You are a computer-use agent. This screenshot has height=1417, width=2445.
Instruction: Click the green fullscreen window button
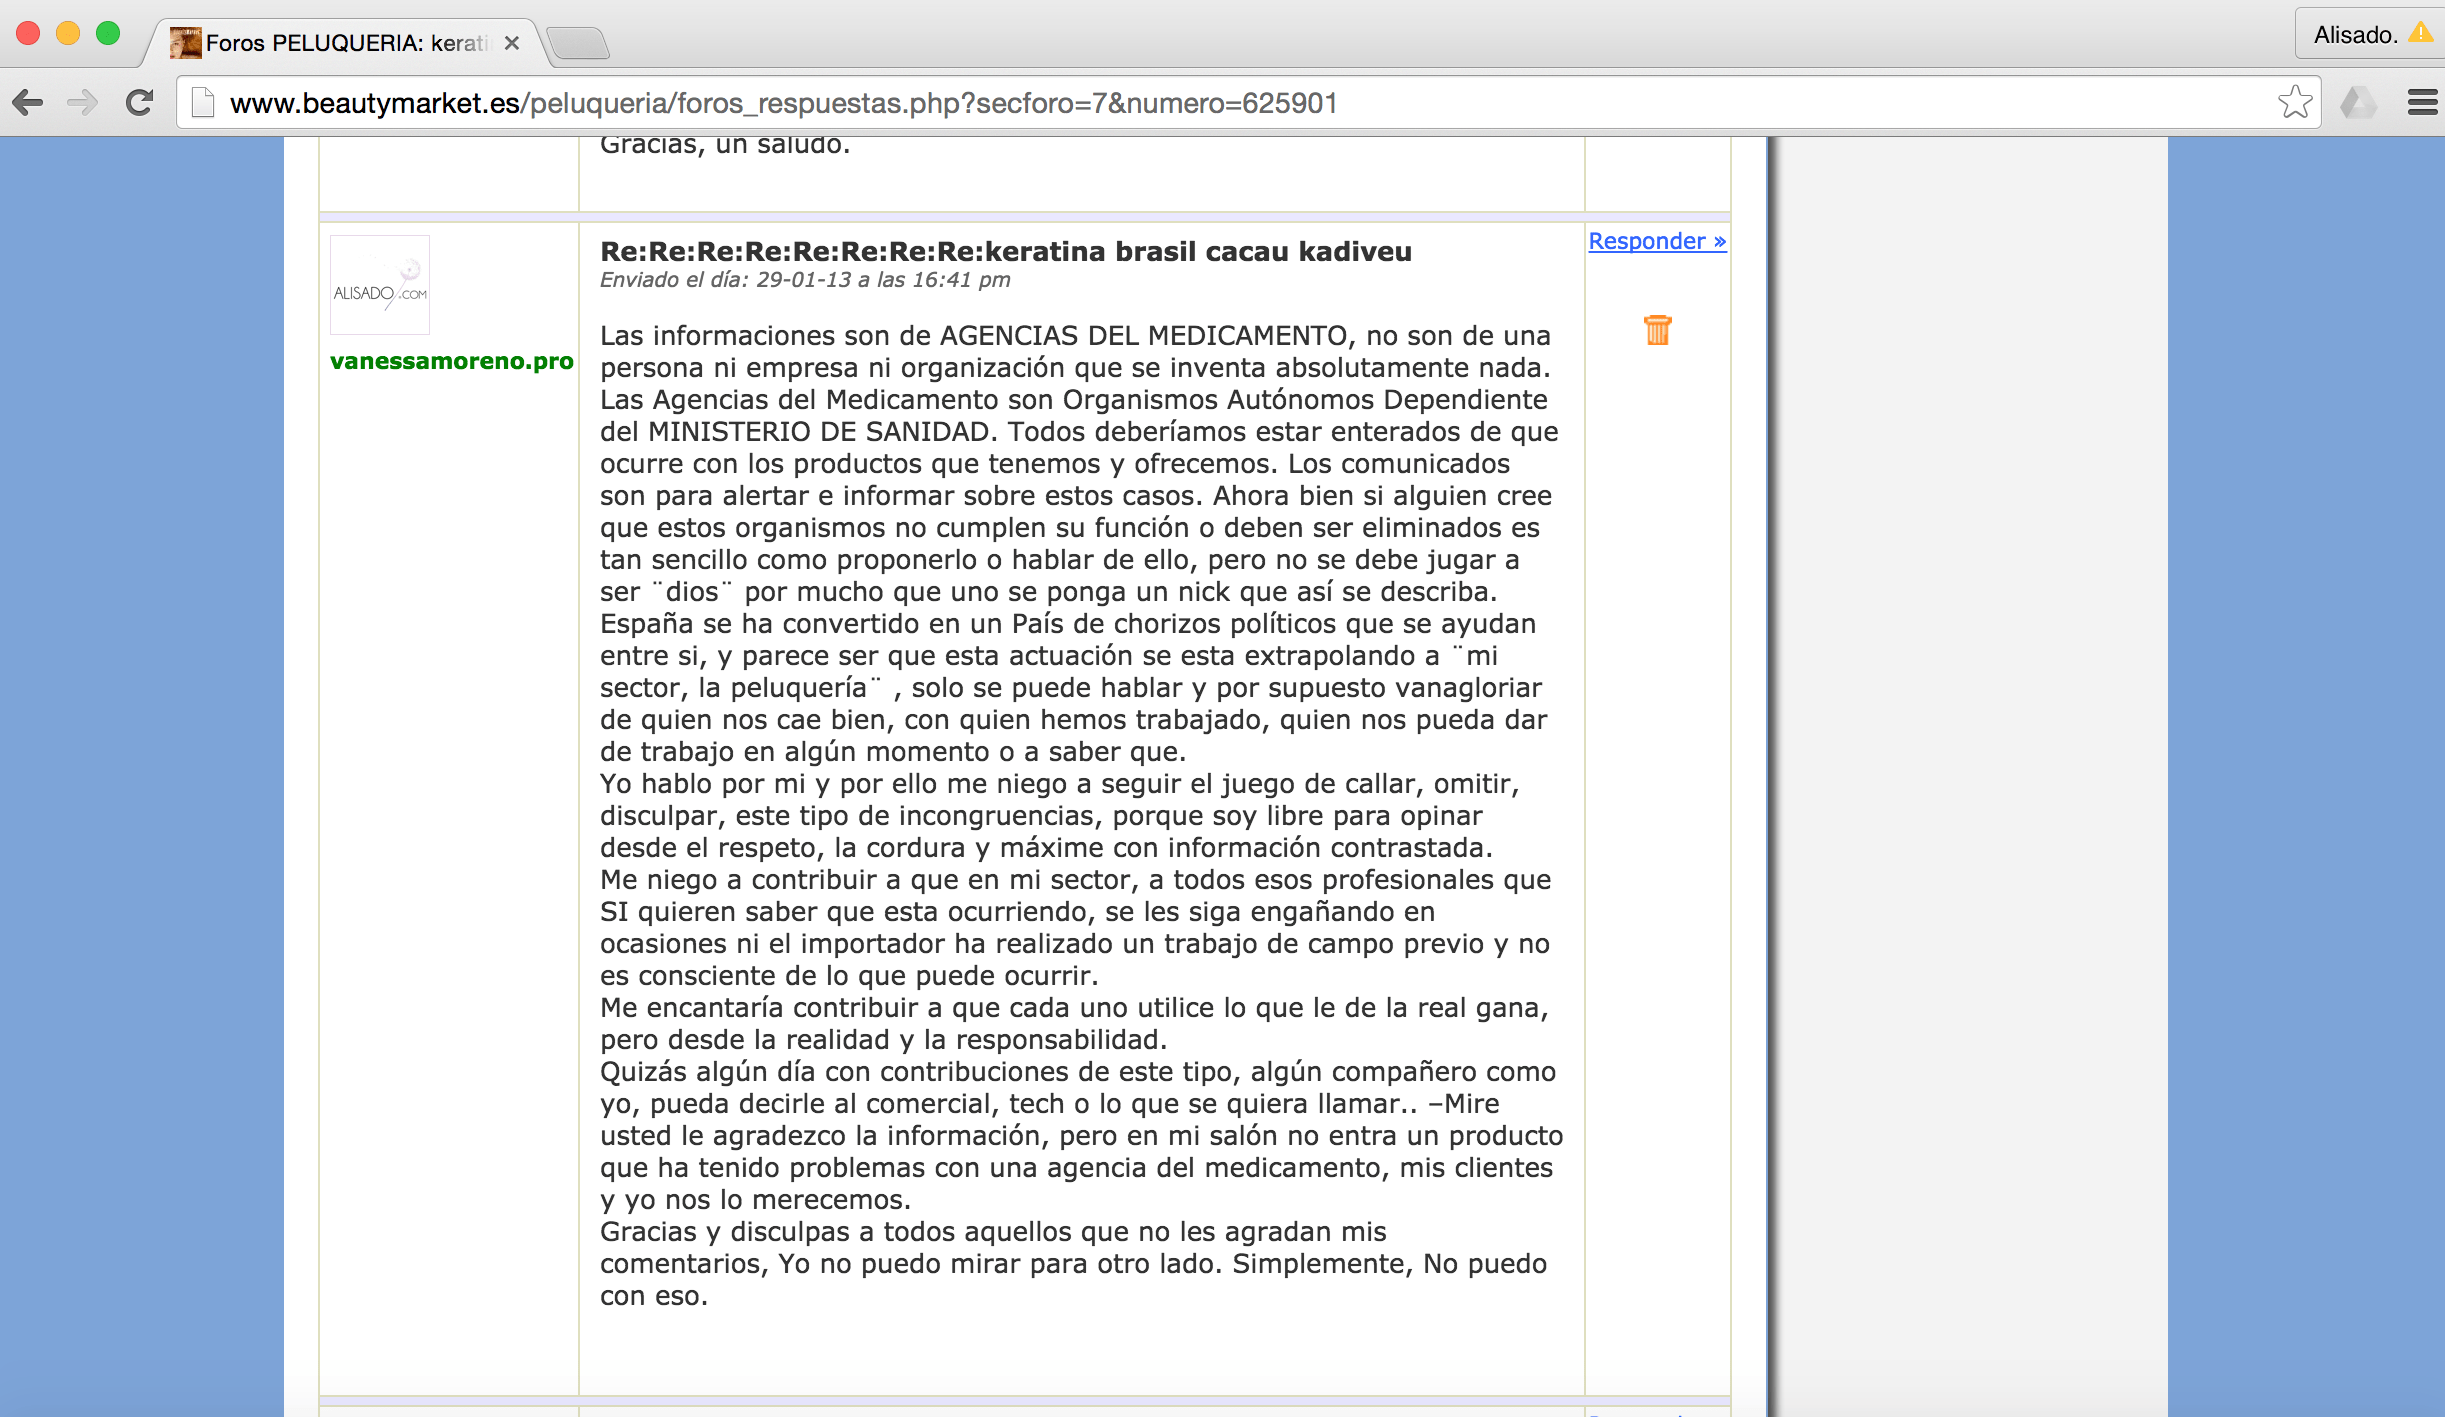(108, 33)
